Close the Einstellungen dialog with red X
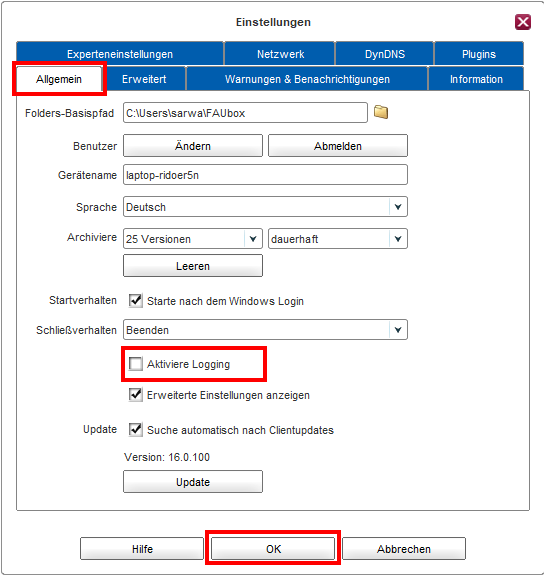 click(x=523, y=22)
